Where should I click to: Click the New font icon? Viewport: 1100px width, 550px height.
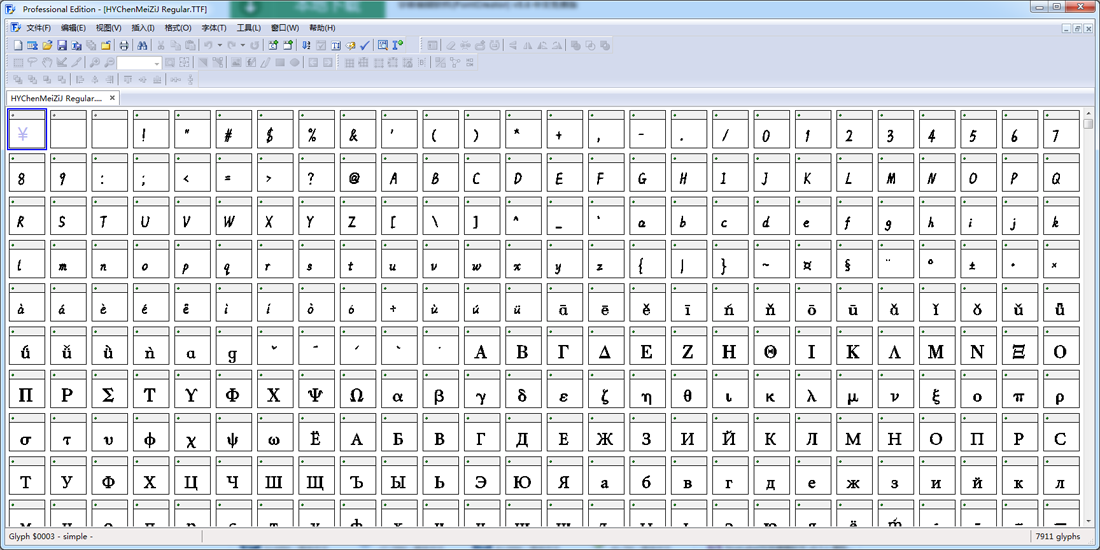pos(18,45)
